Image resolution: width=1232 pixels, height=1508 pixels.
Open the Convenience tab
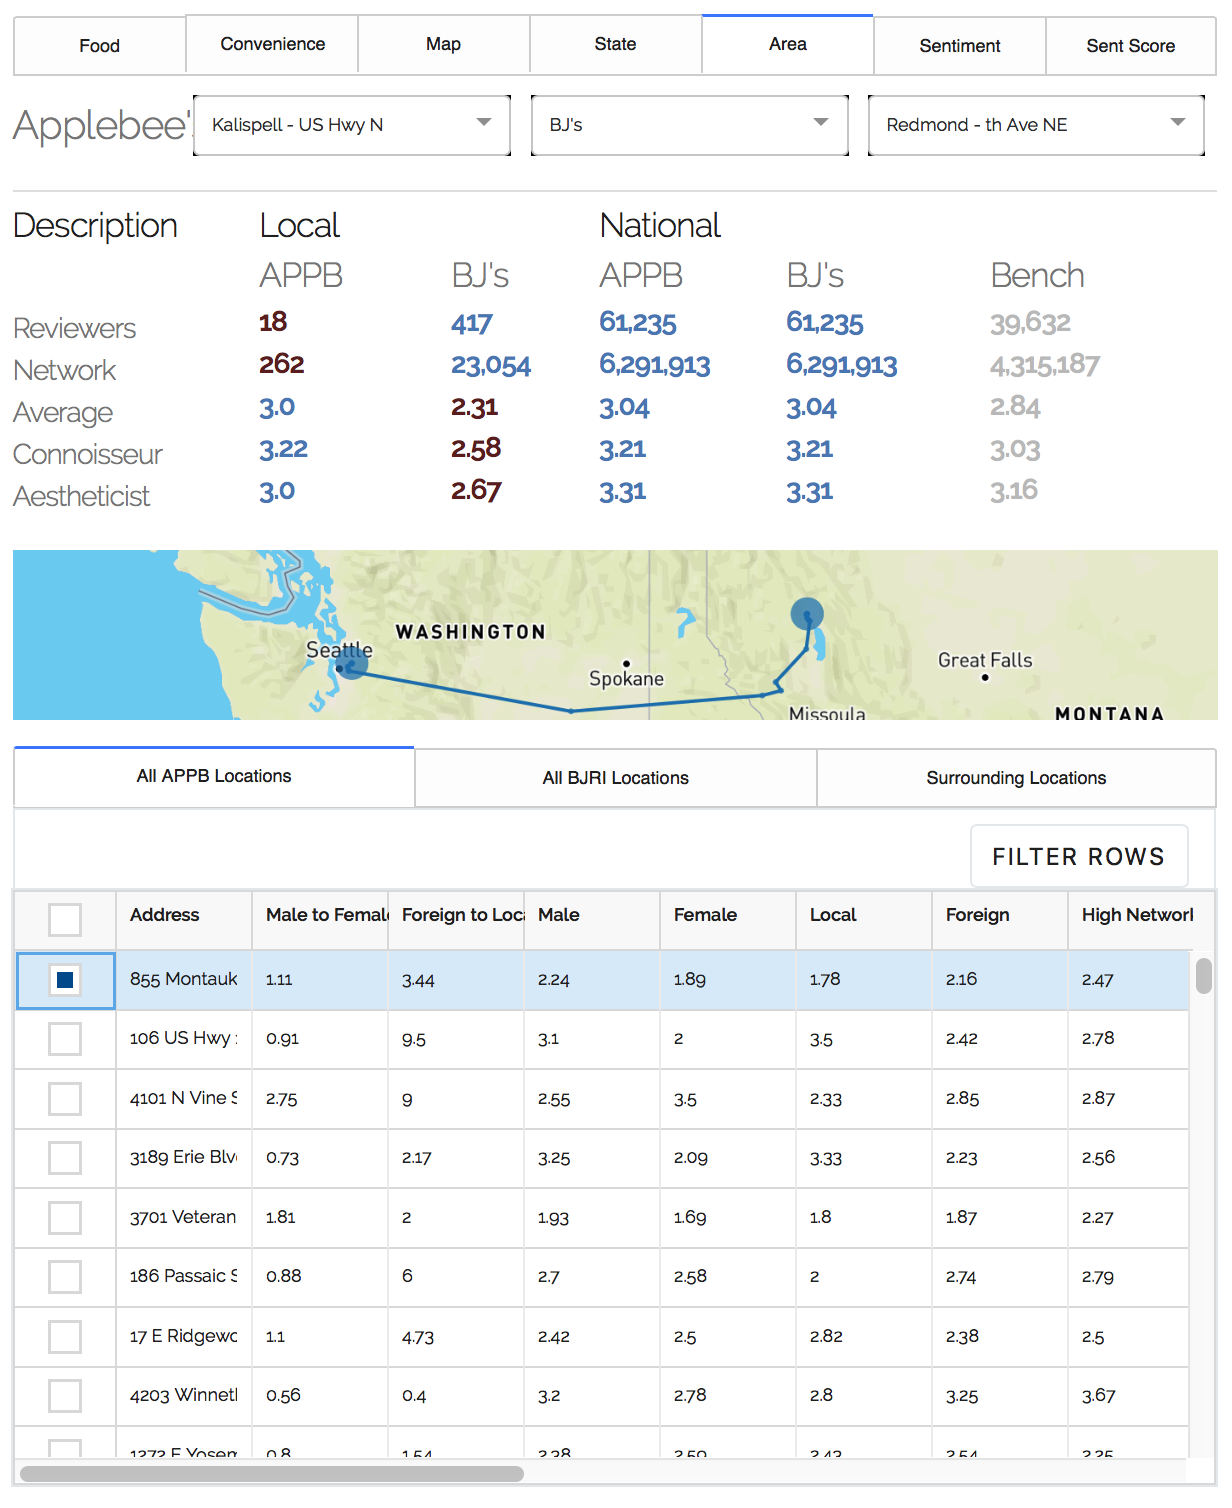272,44
